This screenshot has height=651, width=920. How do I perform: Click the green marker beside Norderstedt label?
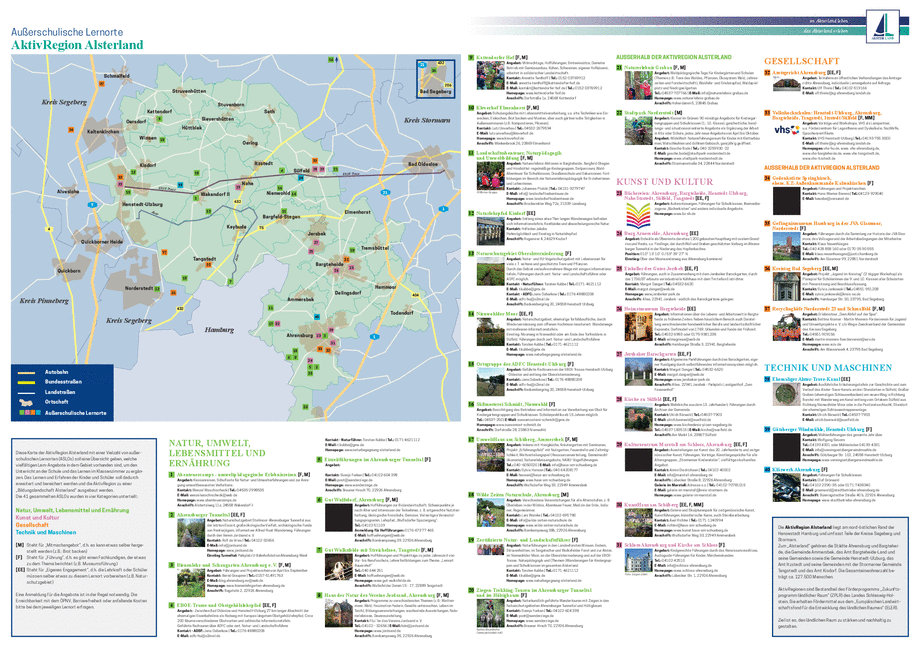click(157, 288)
